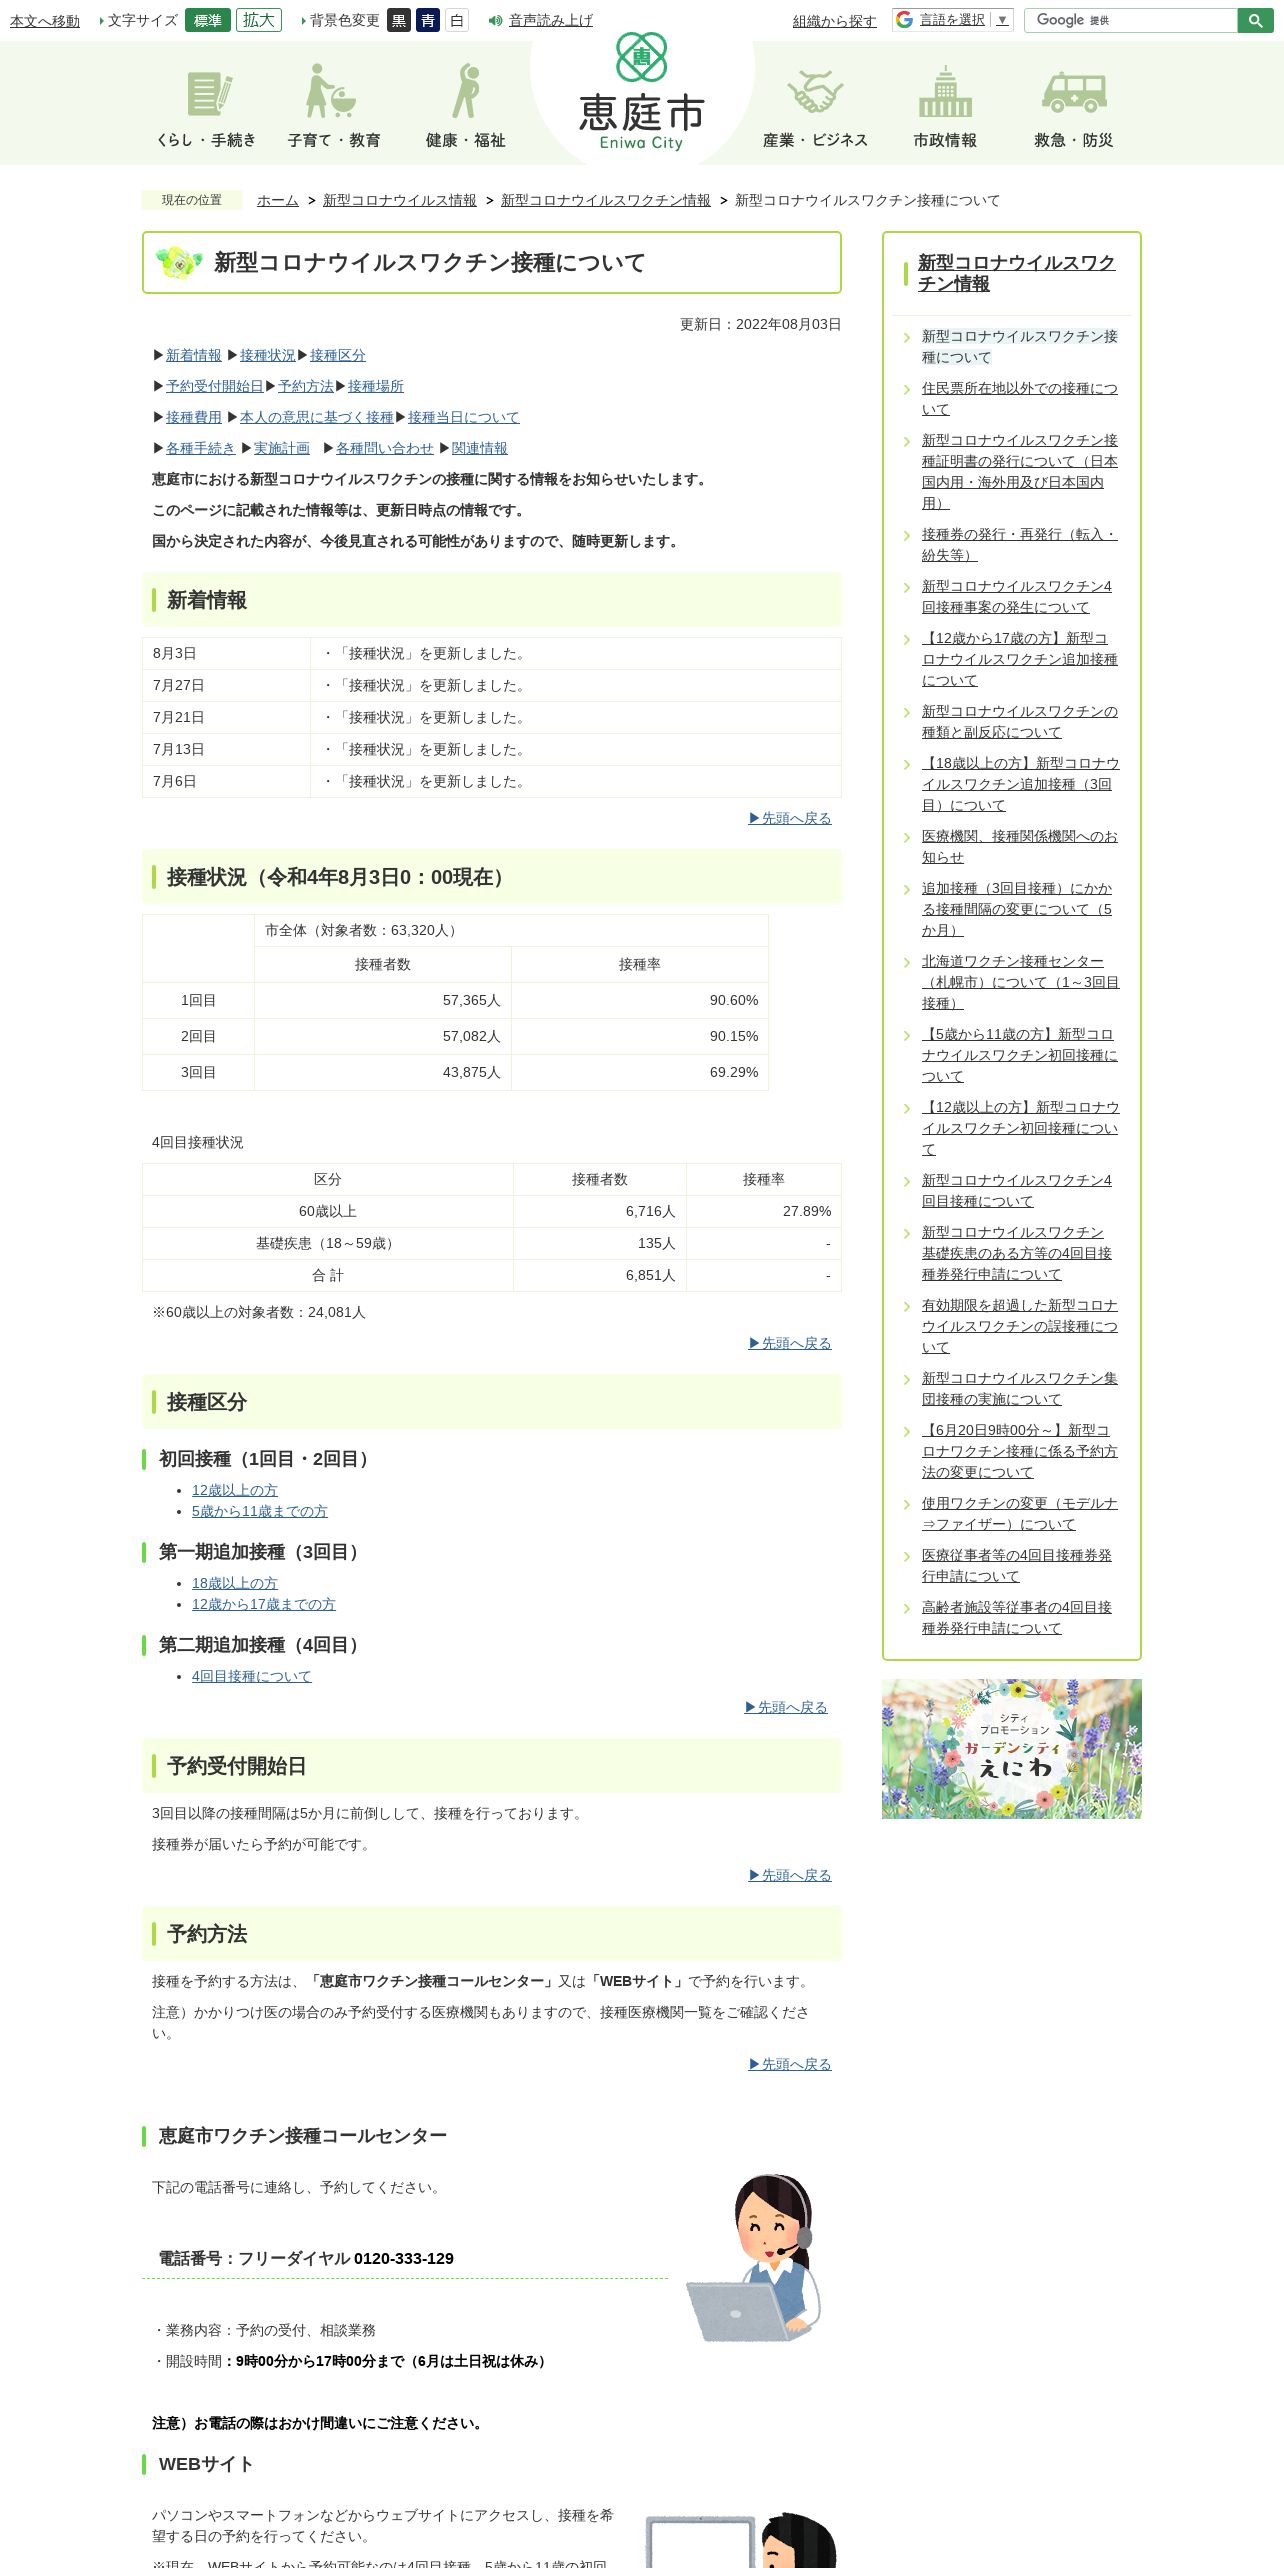Open the 言語を選択 language dropdown
The height and width of the screenshot is (2568, 1284).
964,20
